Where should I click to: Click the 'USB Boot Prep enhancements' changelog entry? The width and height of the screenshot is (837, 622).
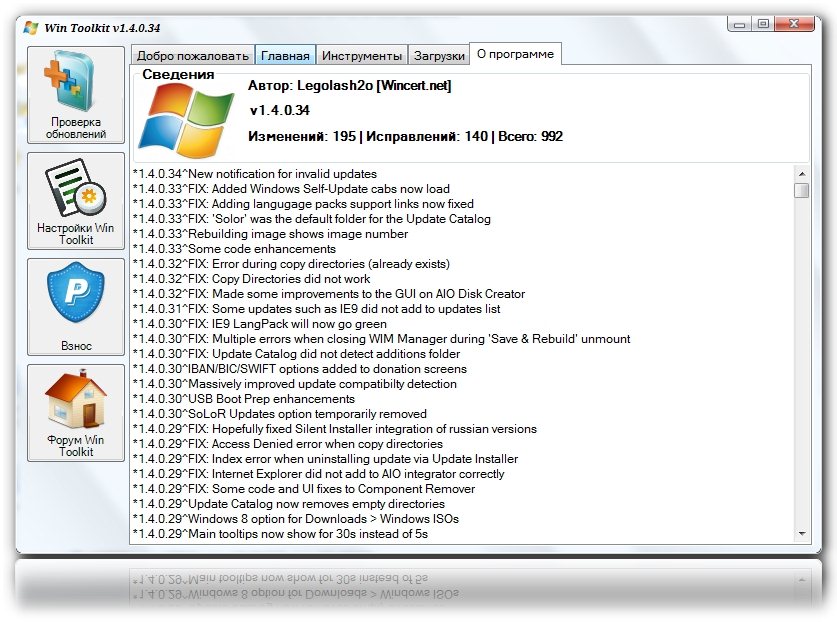click(x=243, y=399)
